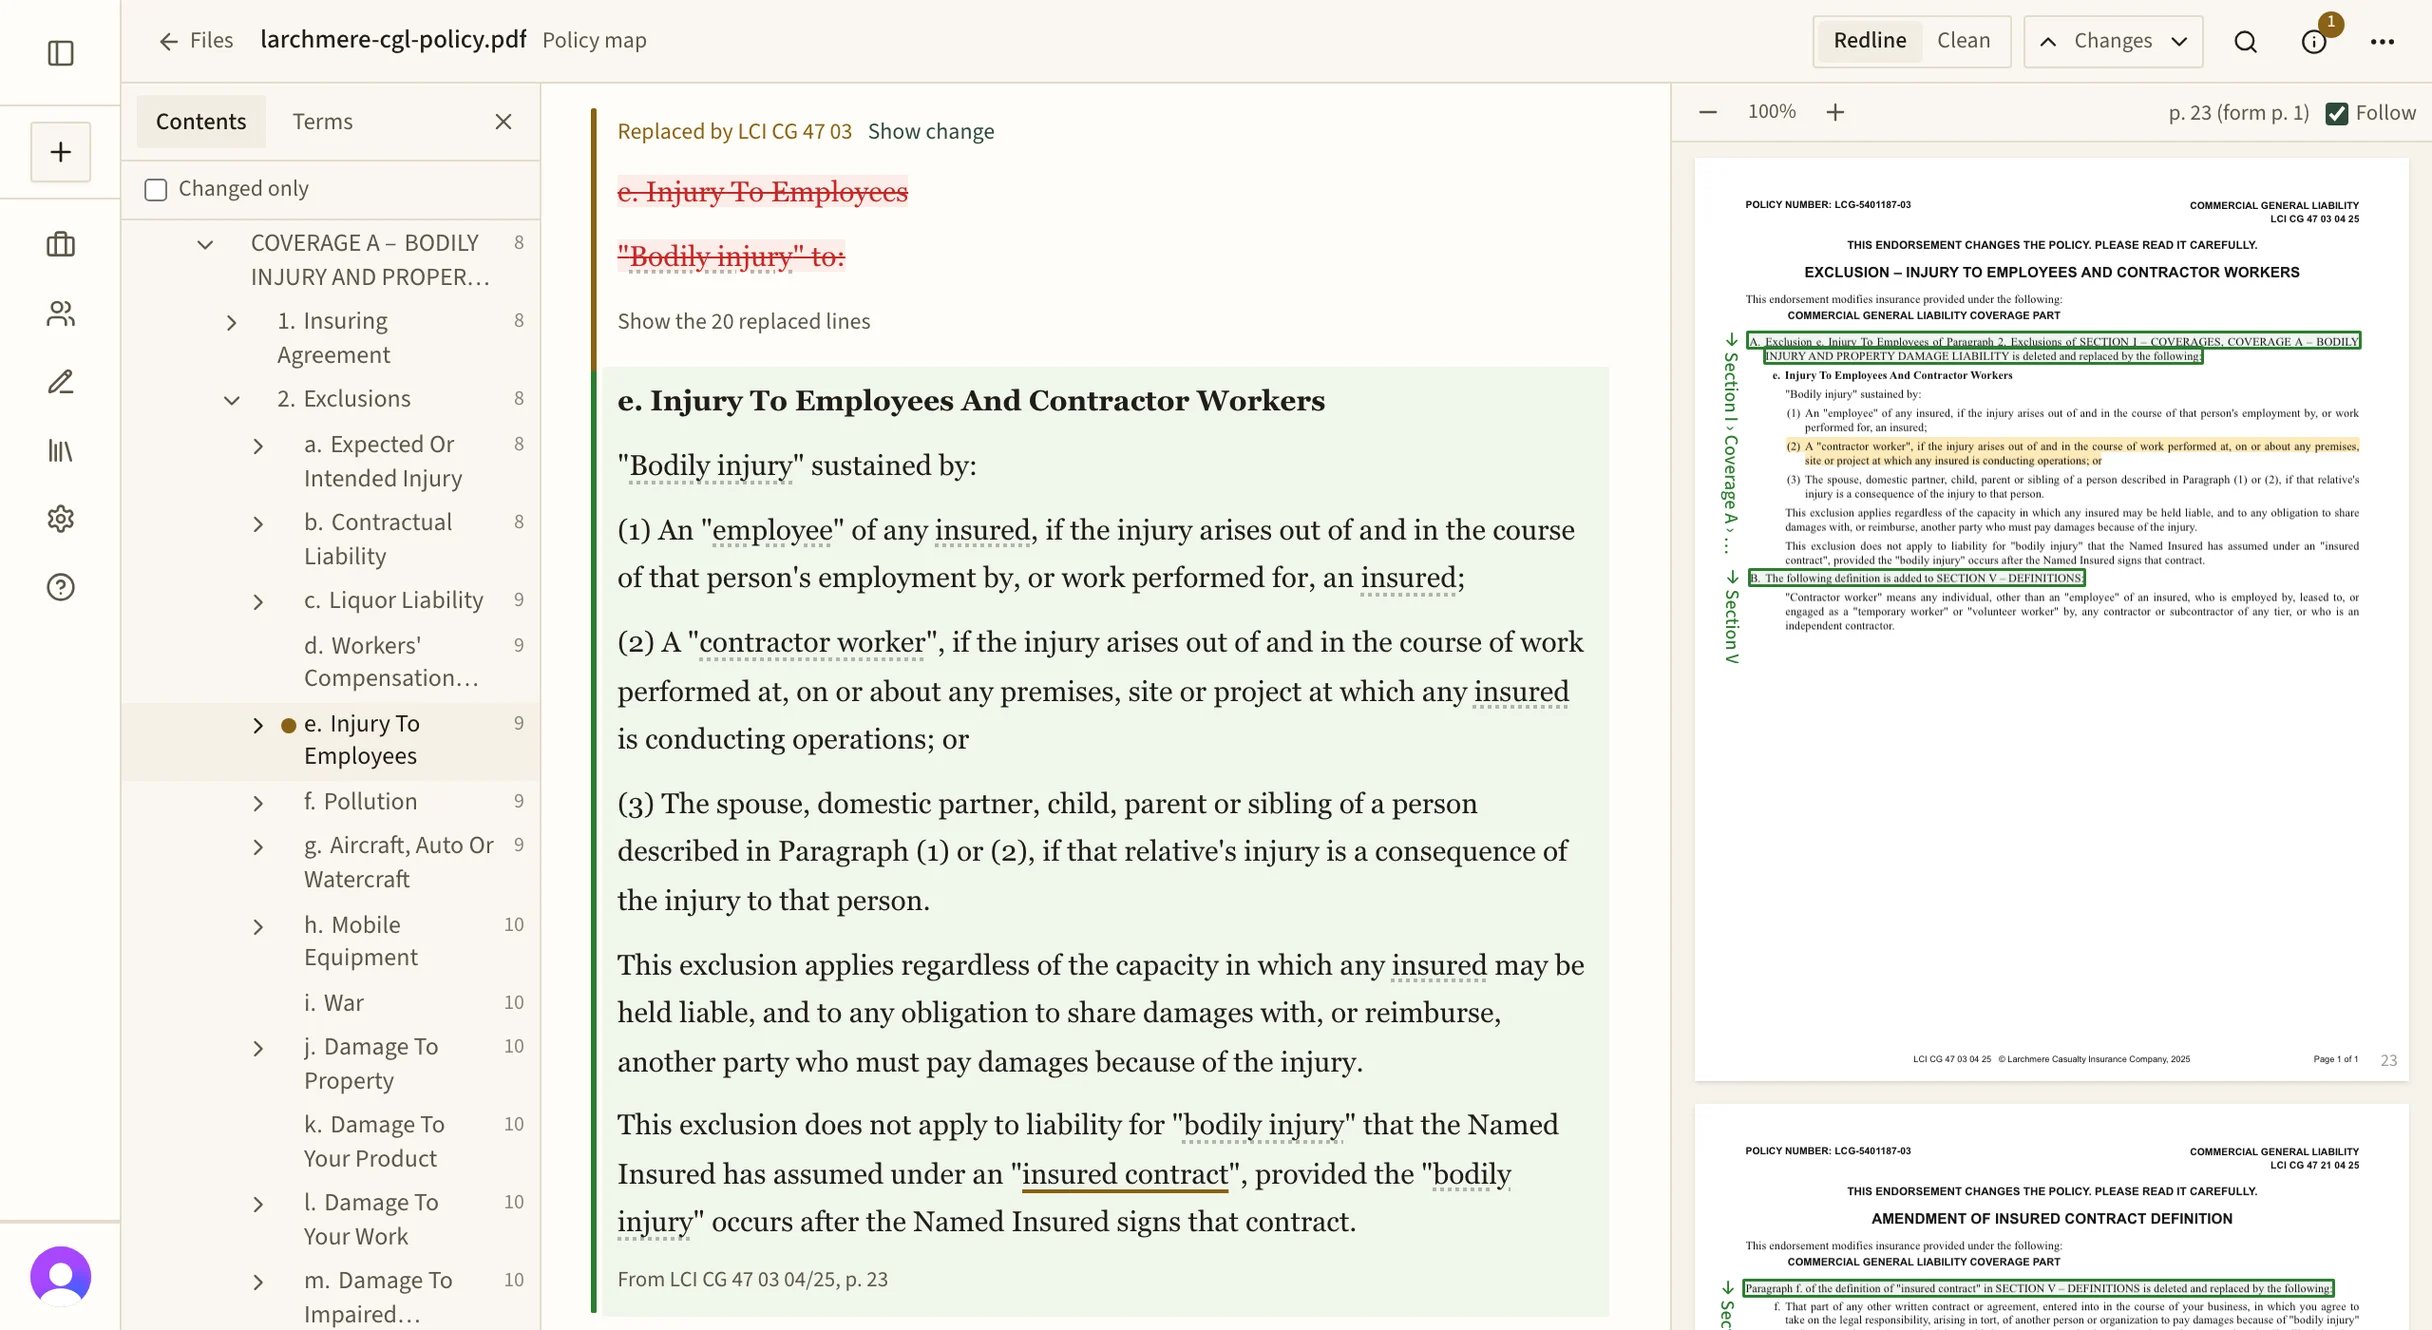The image size is (2432, 1330).
Task: Open the user profile avatar
Action: 61,1276
